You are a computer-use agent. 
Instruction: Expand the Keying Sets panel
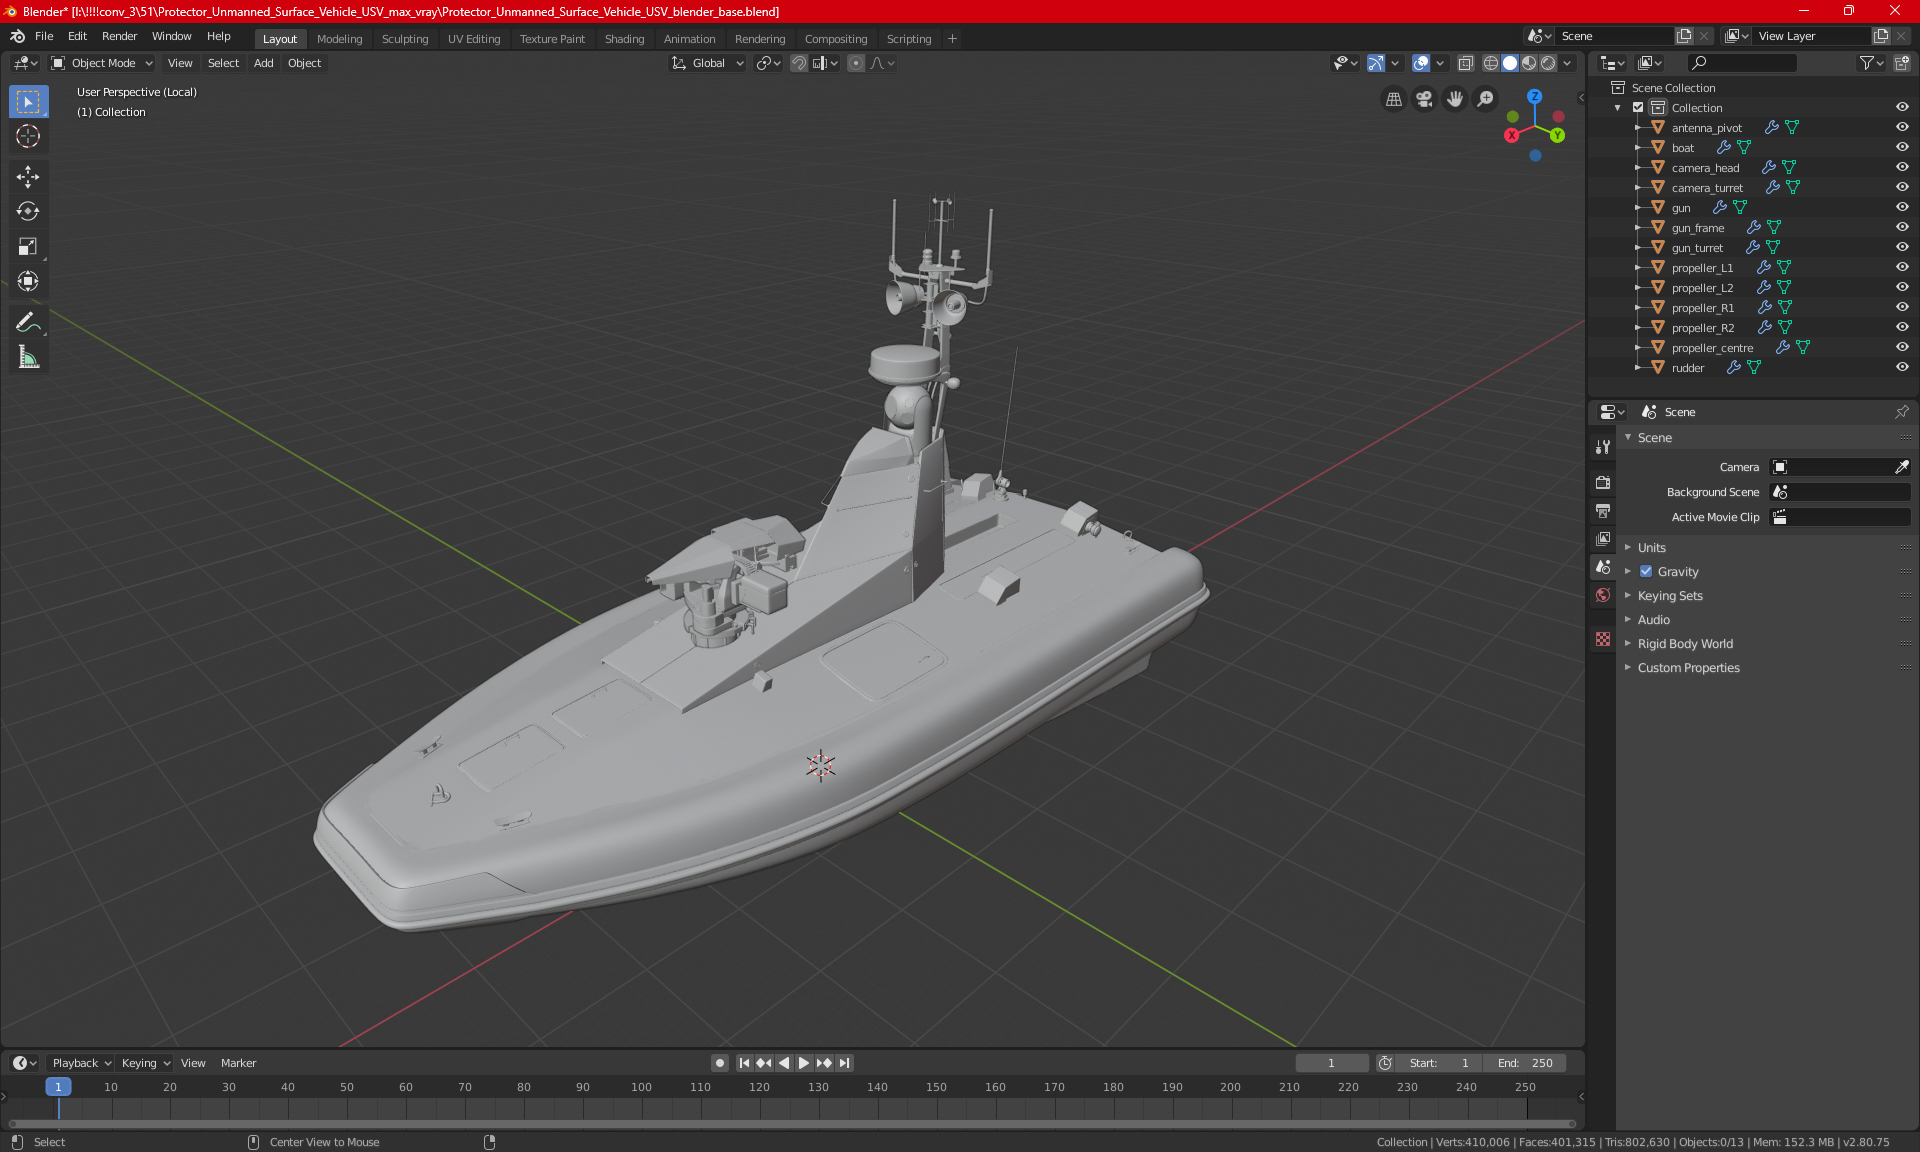tap(1669, 595)
